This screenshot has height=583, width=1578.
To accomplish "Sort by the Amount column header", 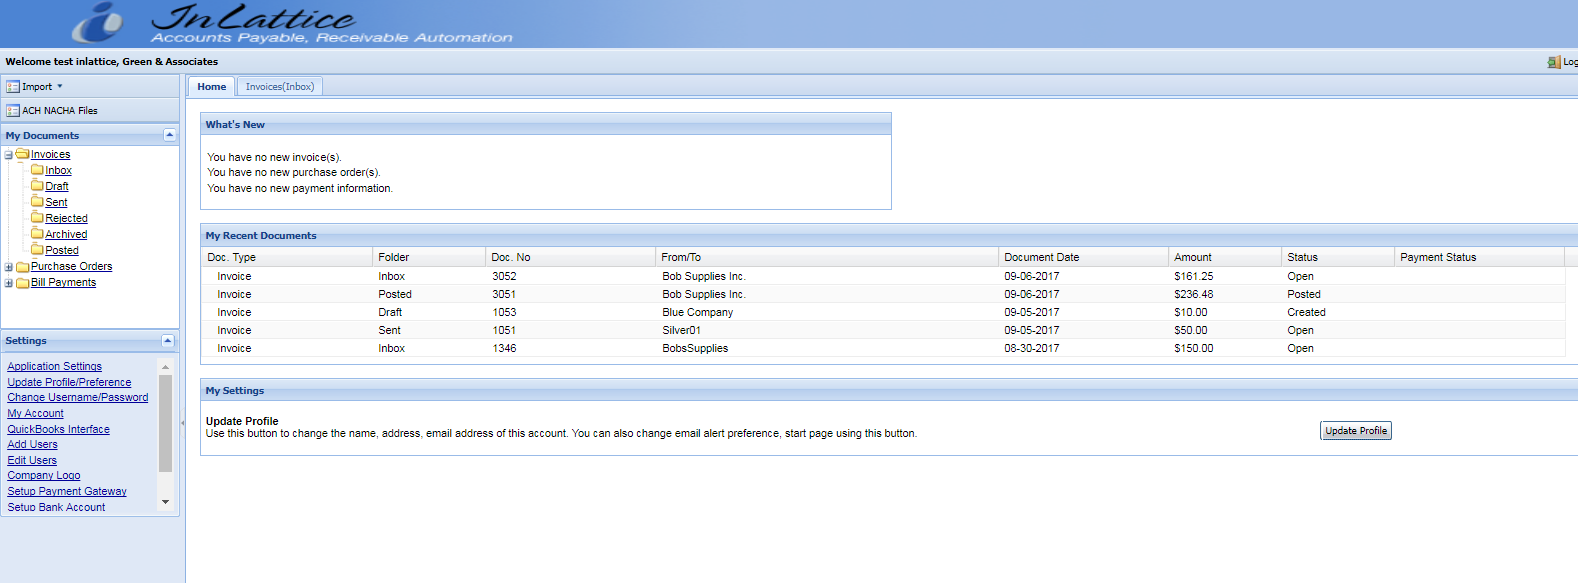I will (1192, 257).
